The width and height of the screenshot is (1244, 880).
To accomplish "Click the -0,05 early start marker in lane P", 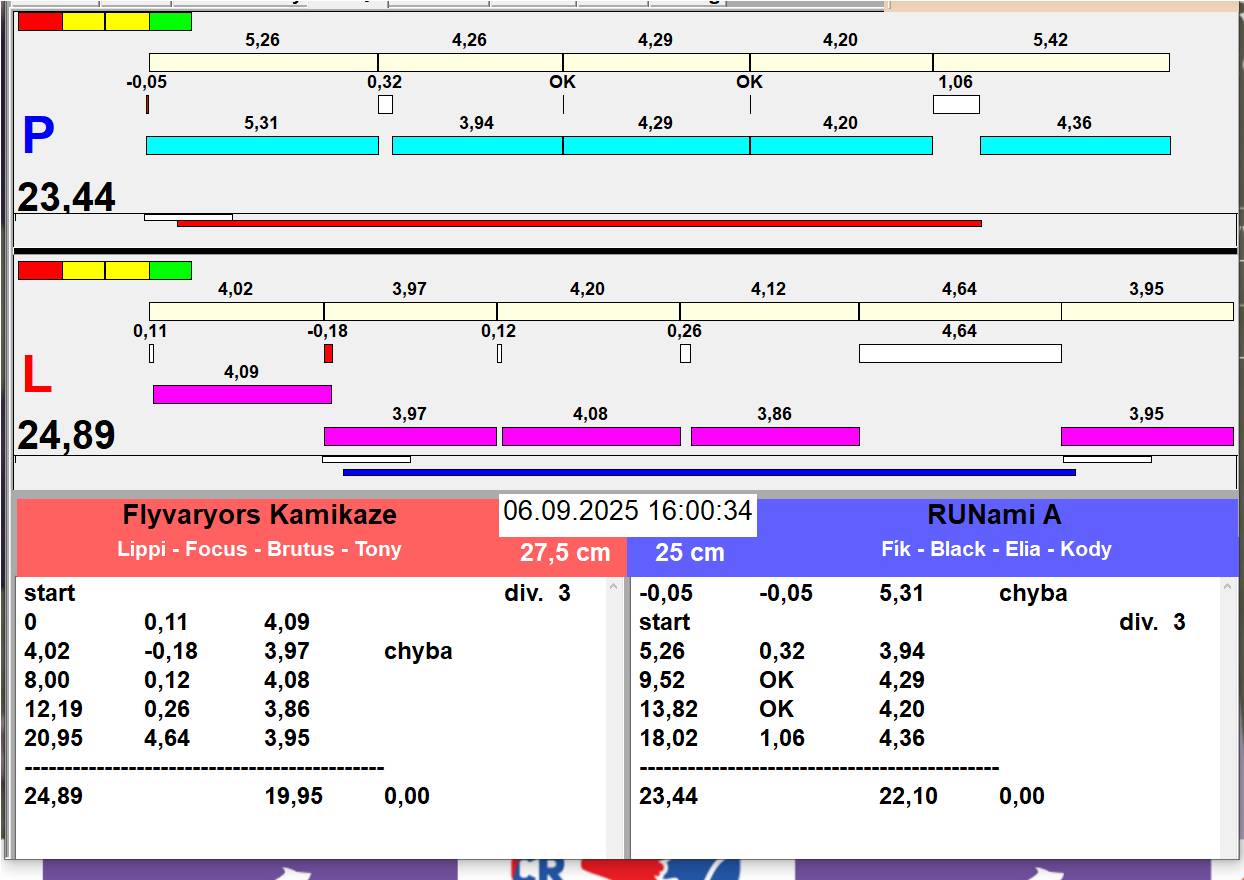I will click(x=147, y=104).
